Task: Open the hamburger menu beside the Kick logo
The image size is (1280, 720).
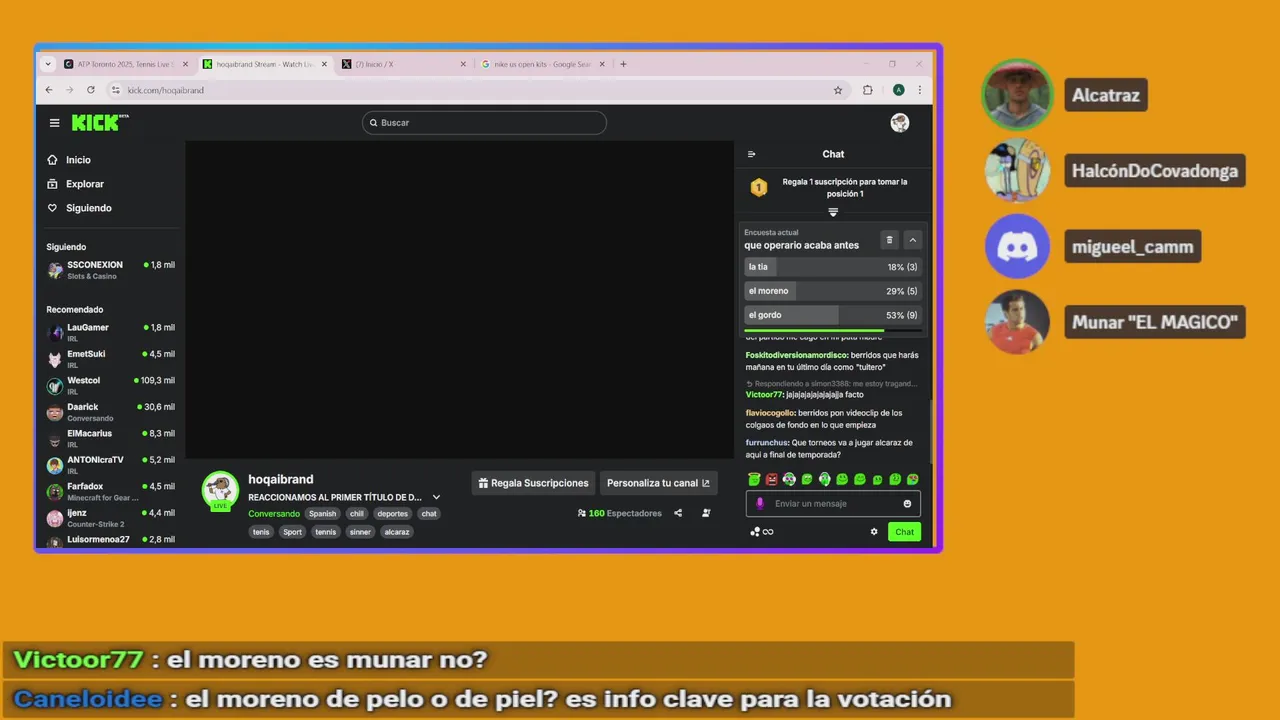Action: (54, 123)
